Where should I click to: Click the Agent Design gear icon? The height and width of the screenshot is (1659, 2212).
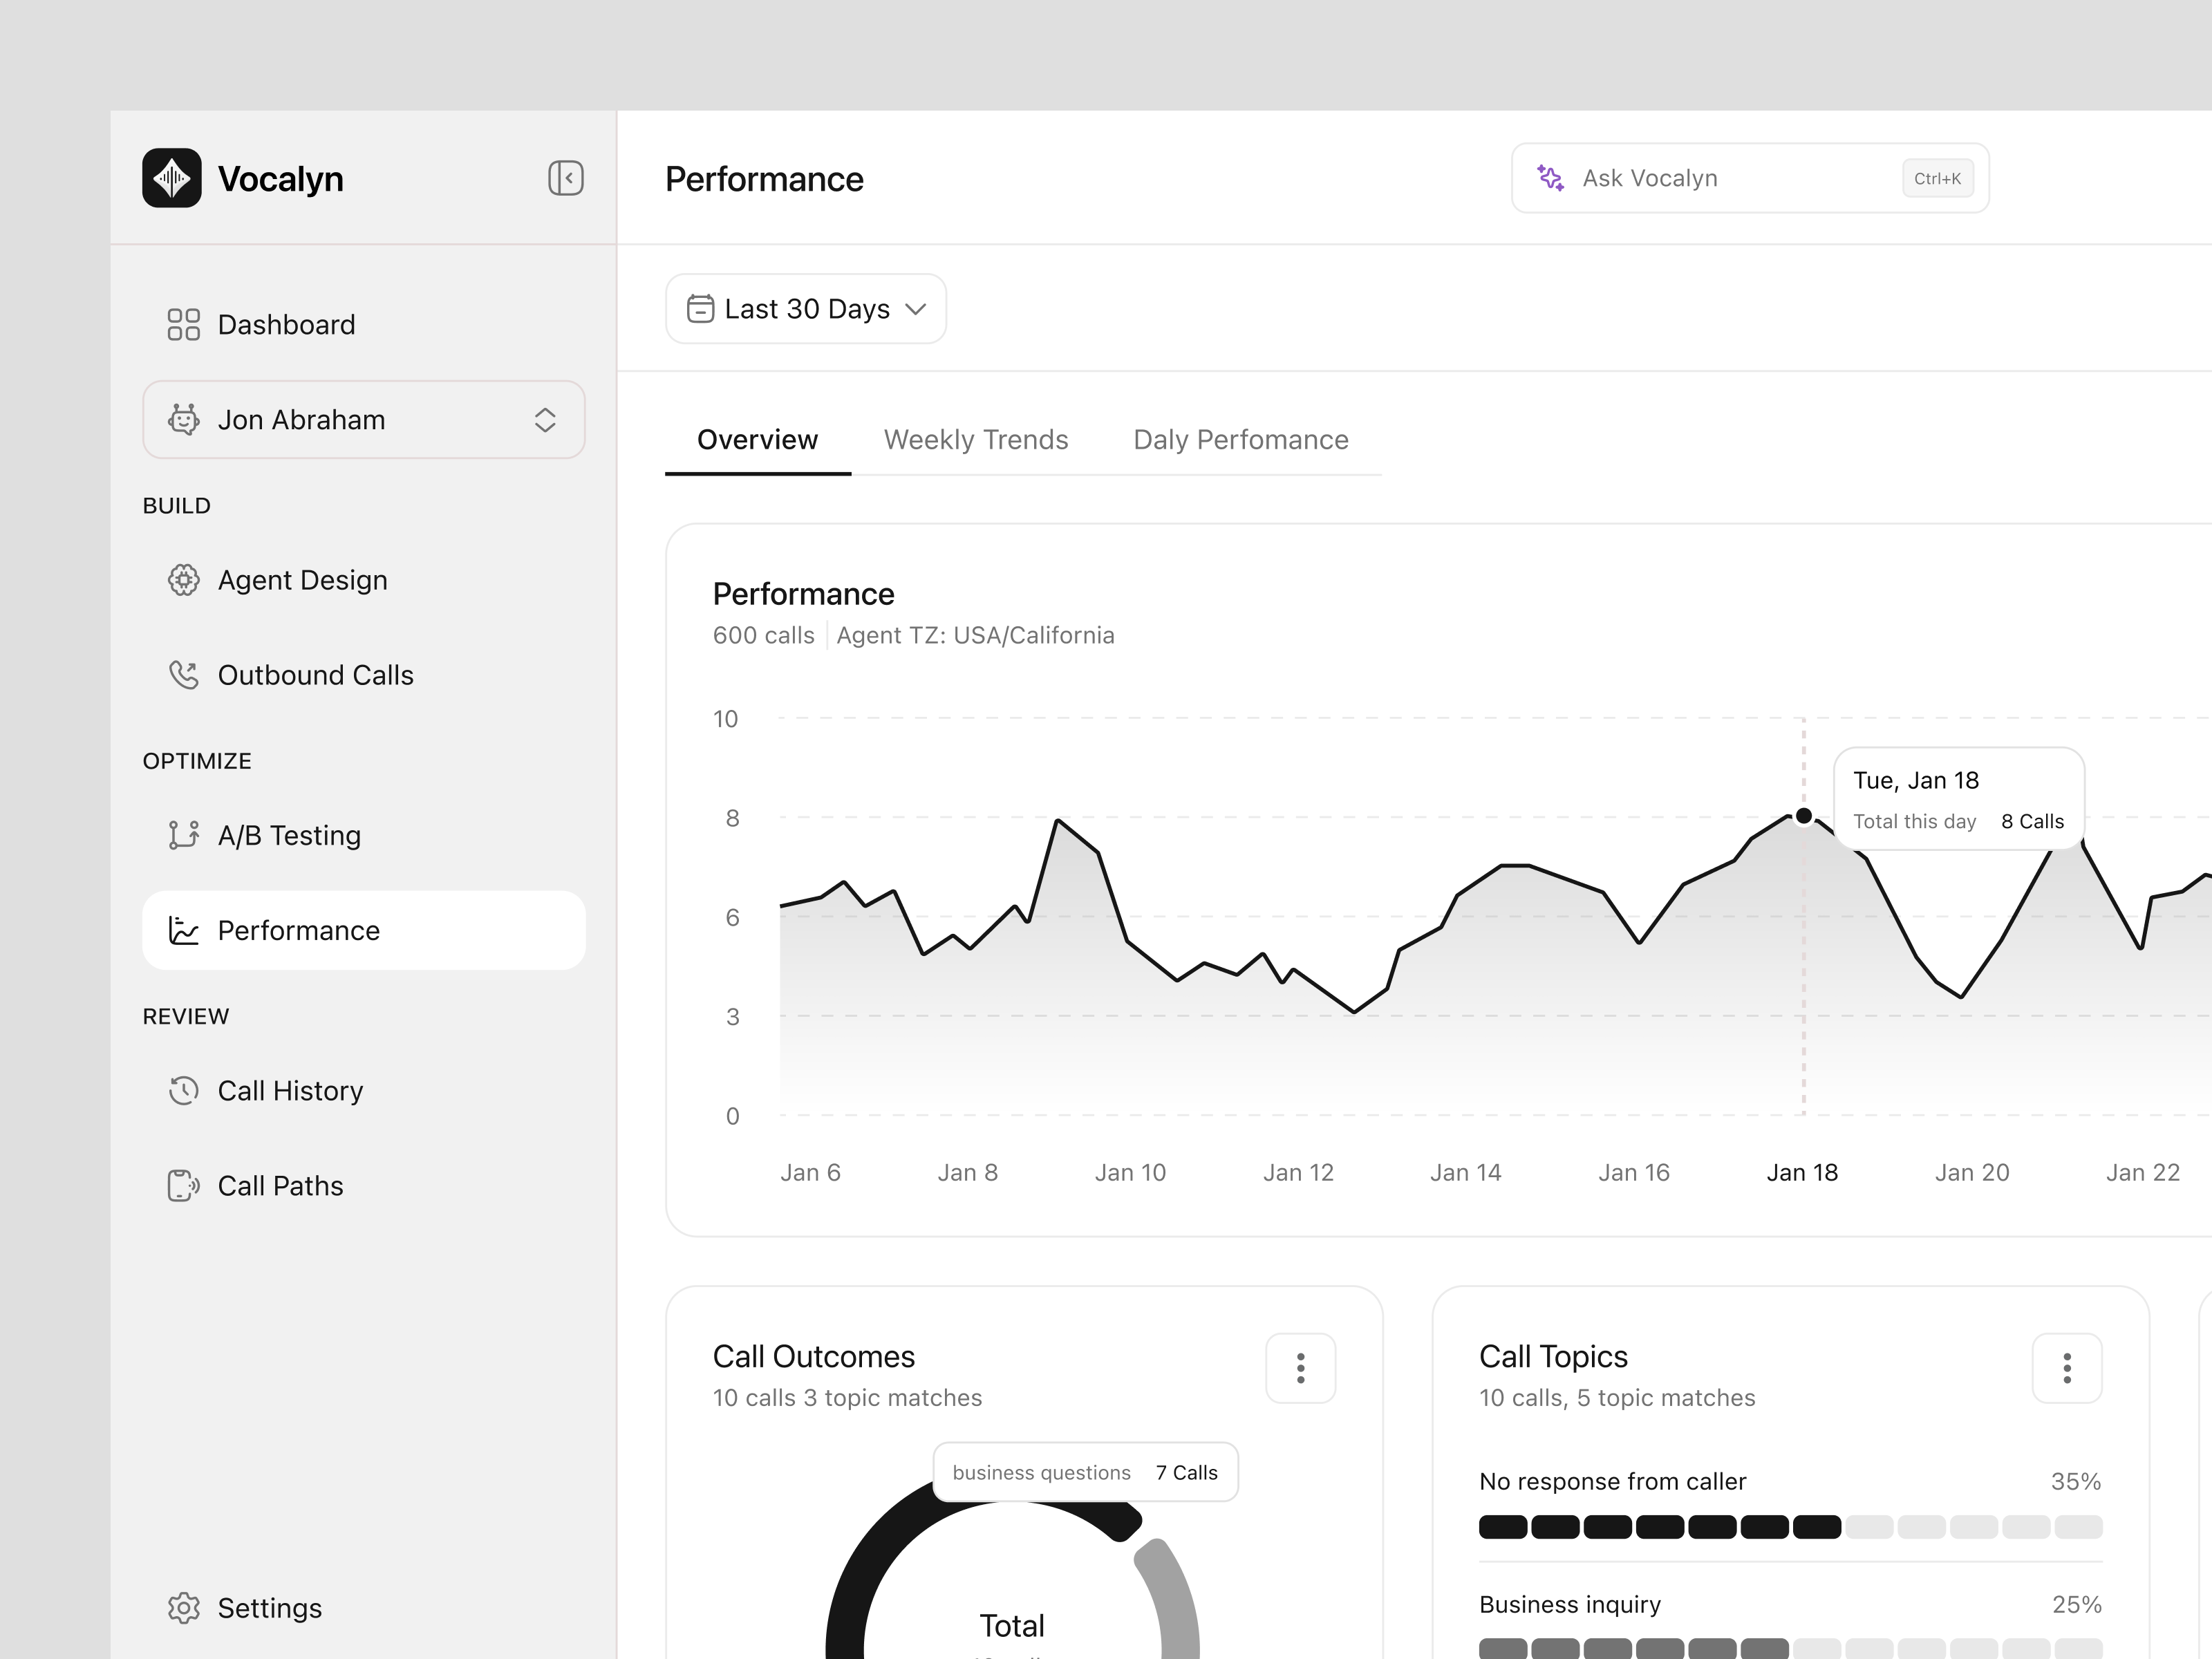click(183, 580)
